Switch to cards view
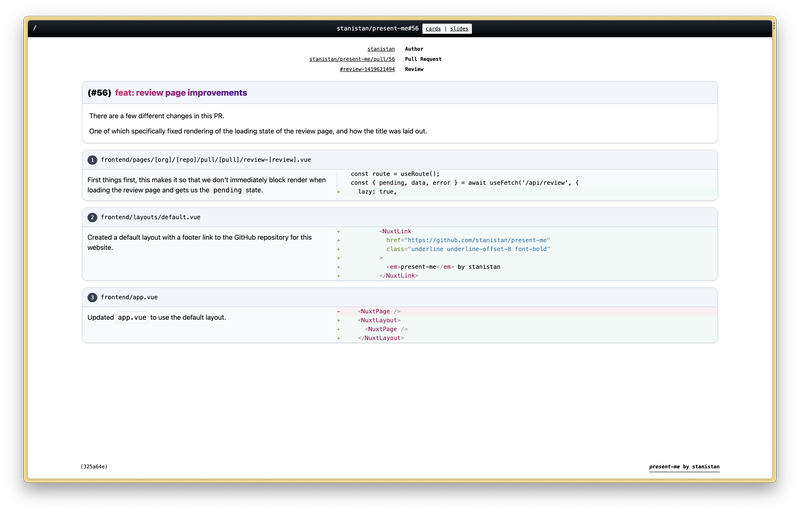Image resolution: width=800 pixels, height=514 pixels. click(433, 29)
